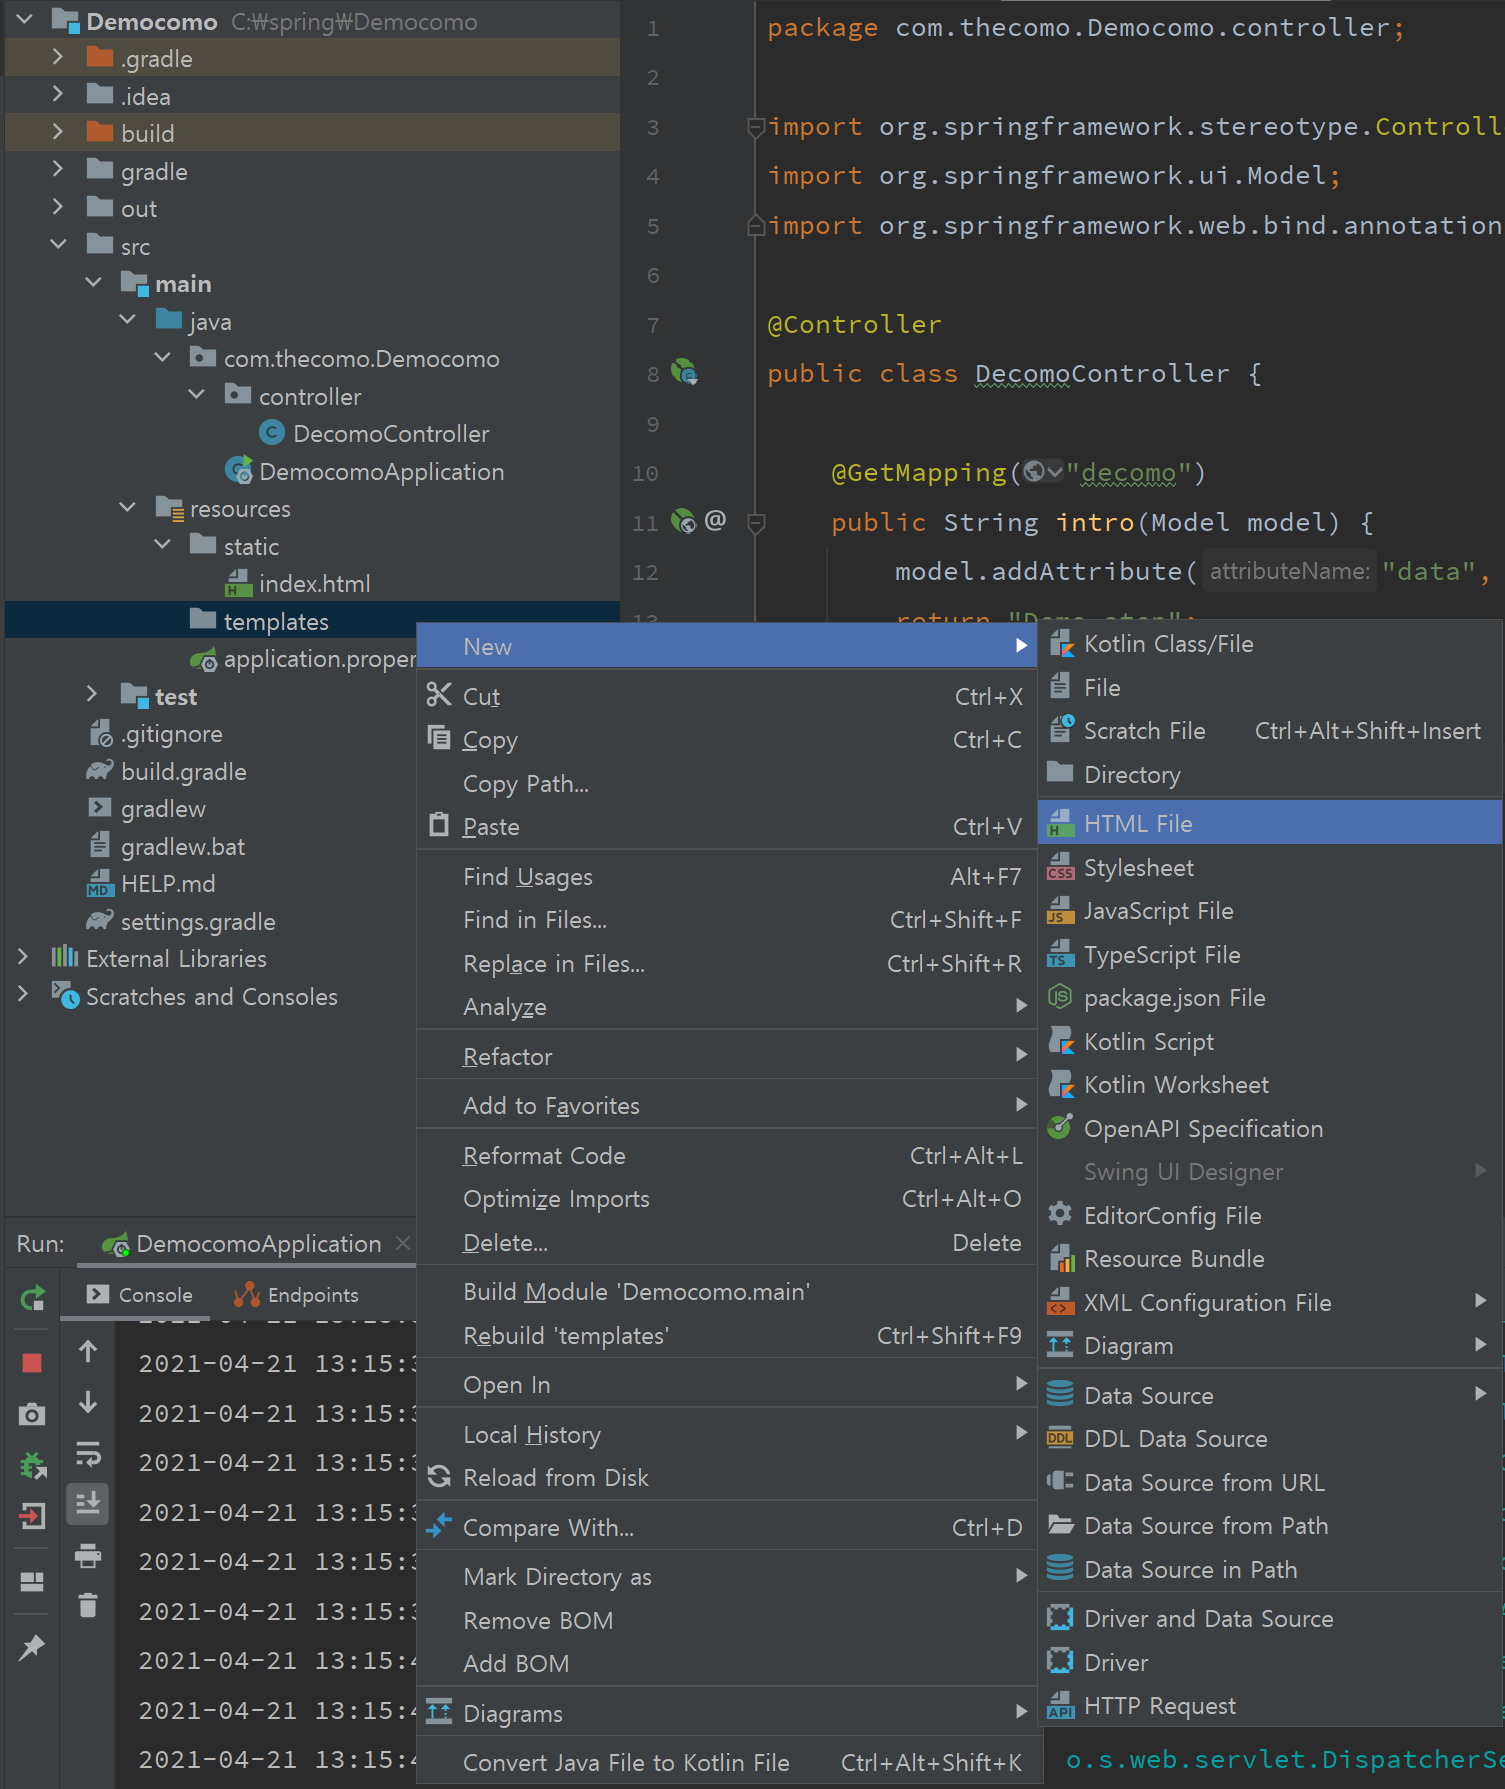Screen dimensions: 1505x1789
Task: Click the @ gutter icon on line 11
Action: pos(715,520)
